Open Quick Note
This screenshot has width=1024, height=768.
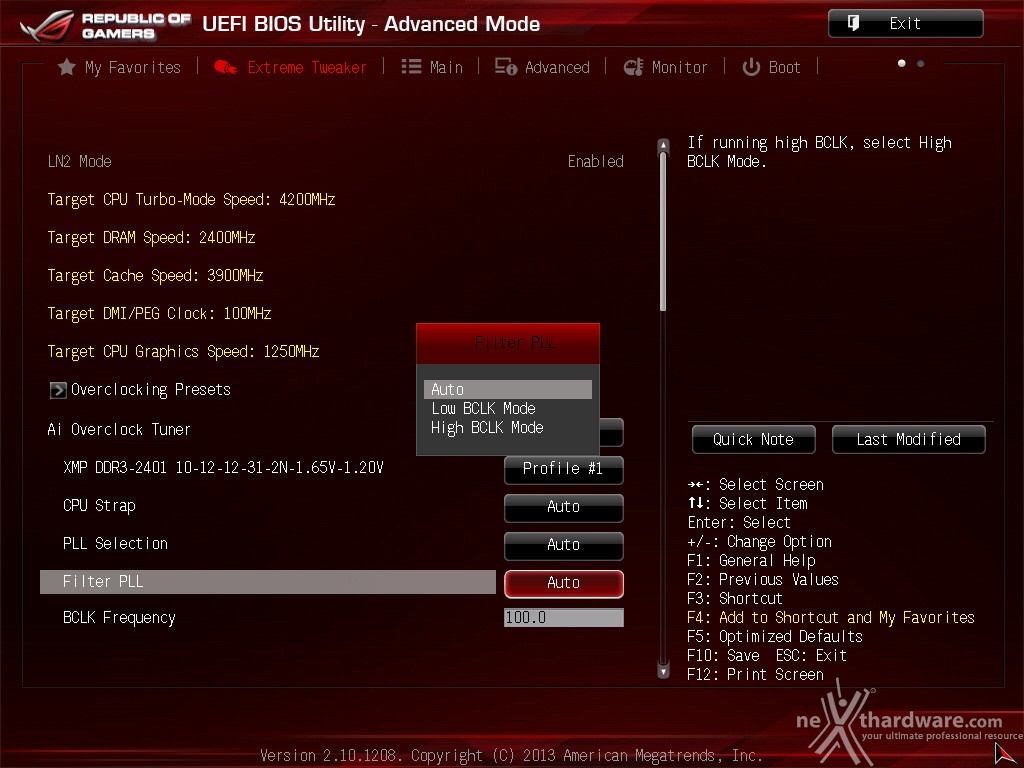pos(754,440)
